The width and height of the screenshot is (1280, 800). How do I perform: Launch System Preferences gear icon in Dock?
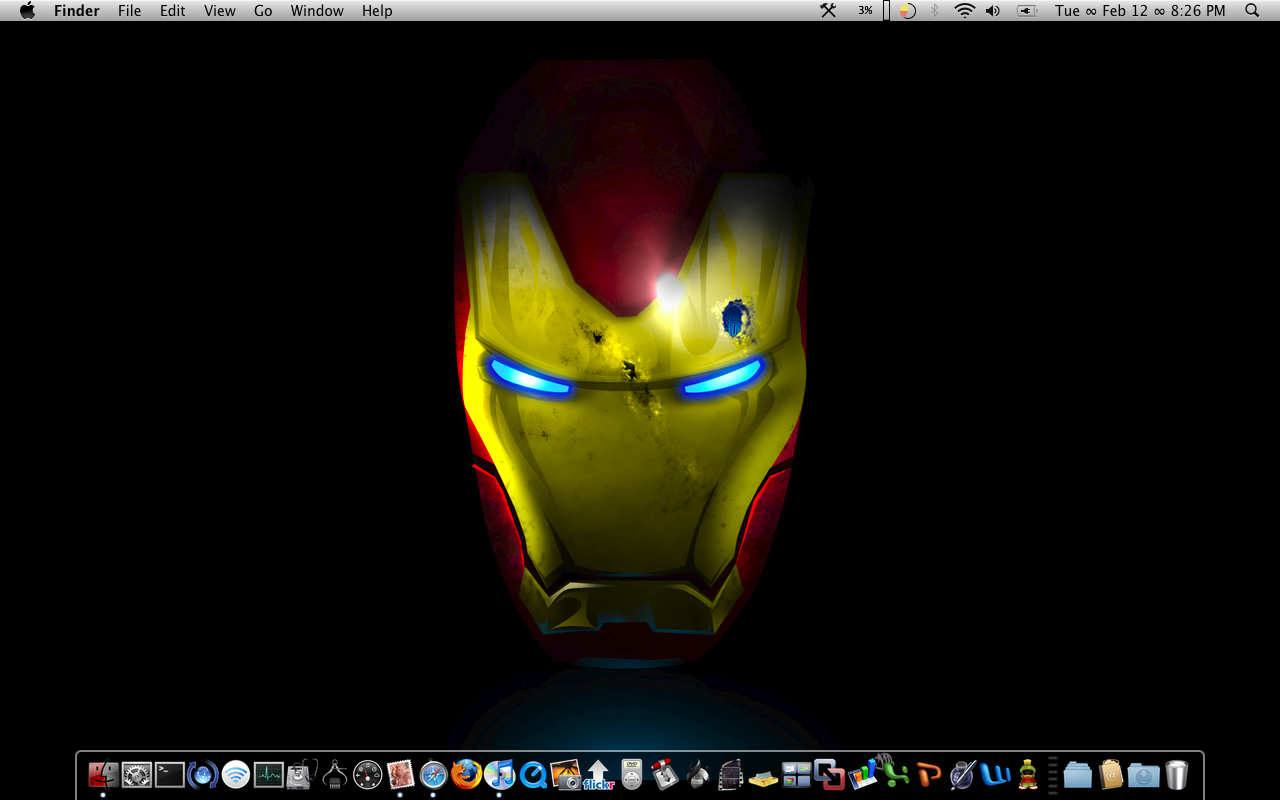click(136, 774)
